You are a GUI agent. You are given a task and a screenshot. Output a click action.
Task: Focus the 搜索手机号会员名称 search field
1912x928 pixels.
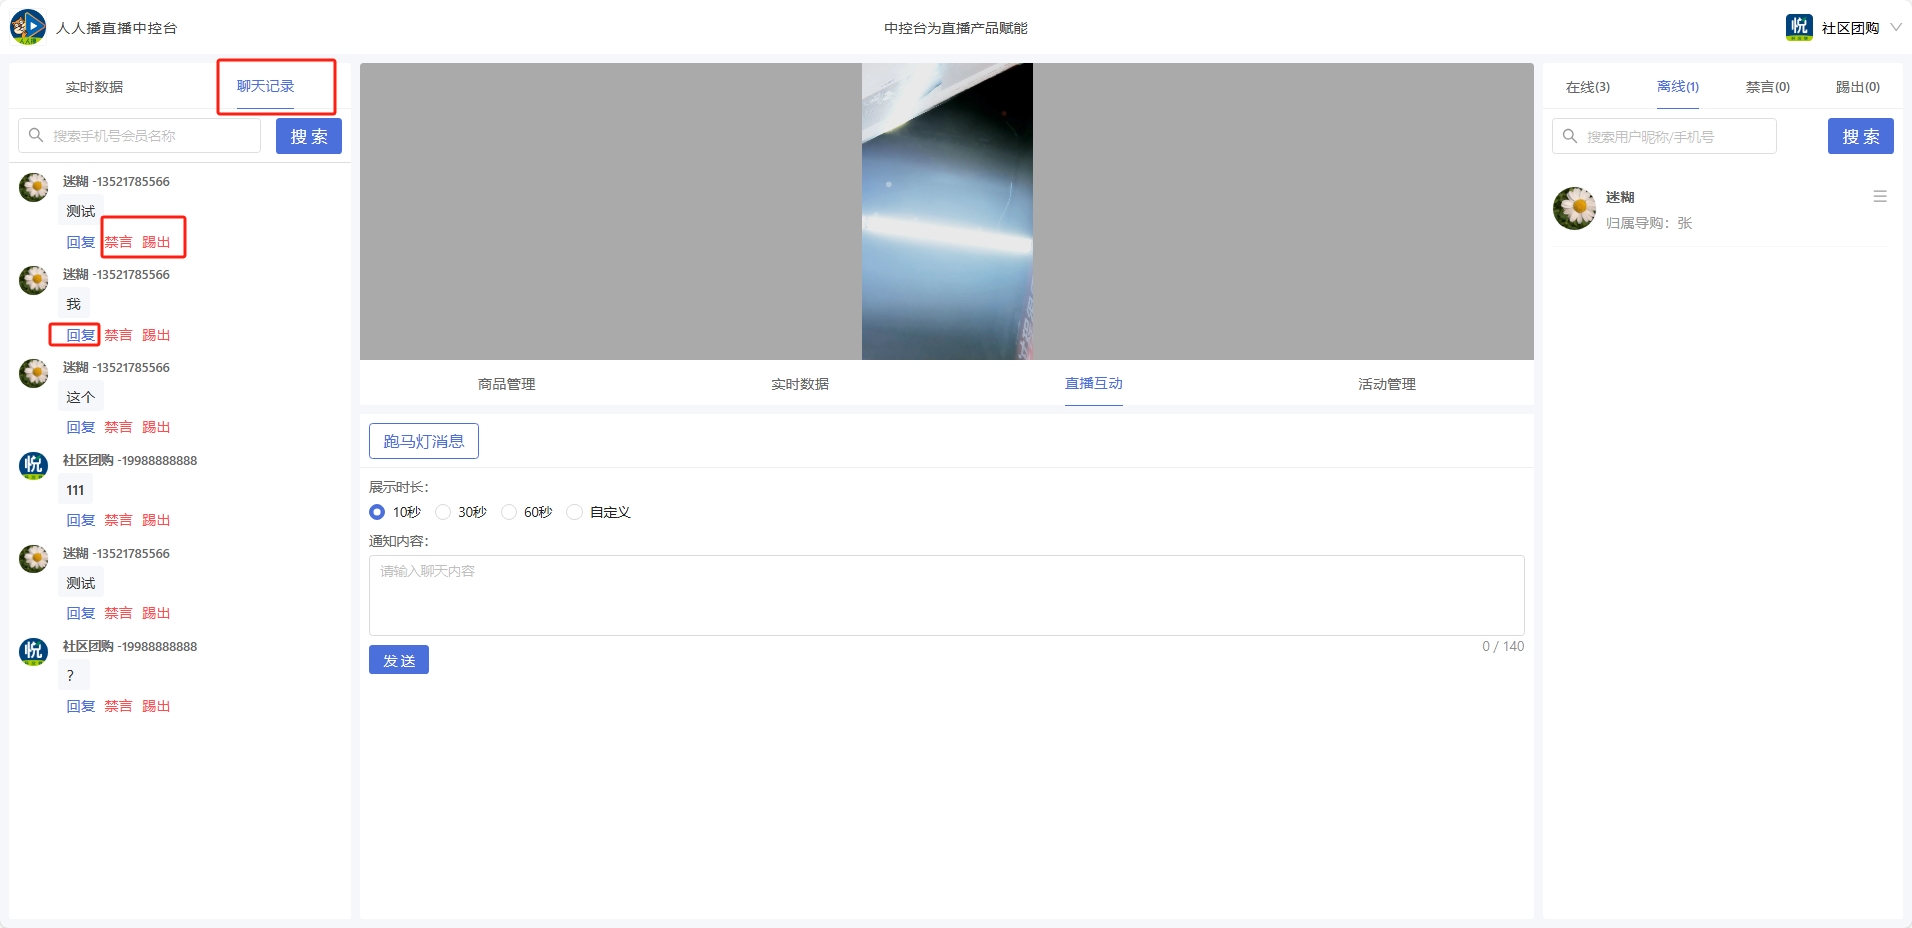coord(140,135)
